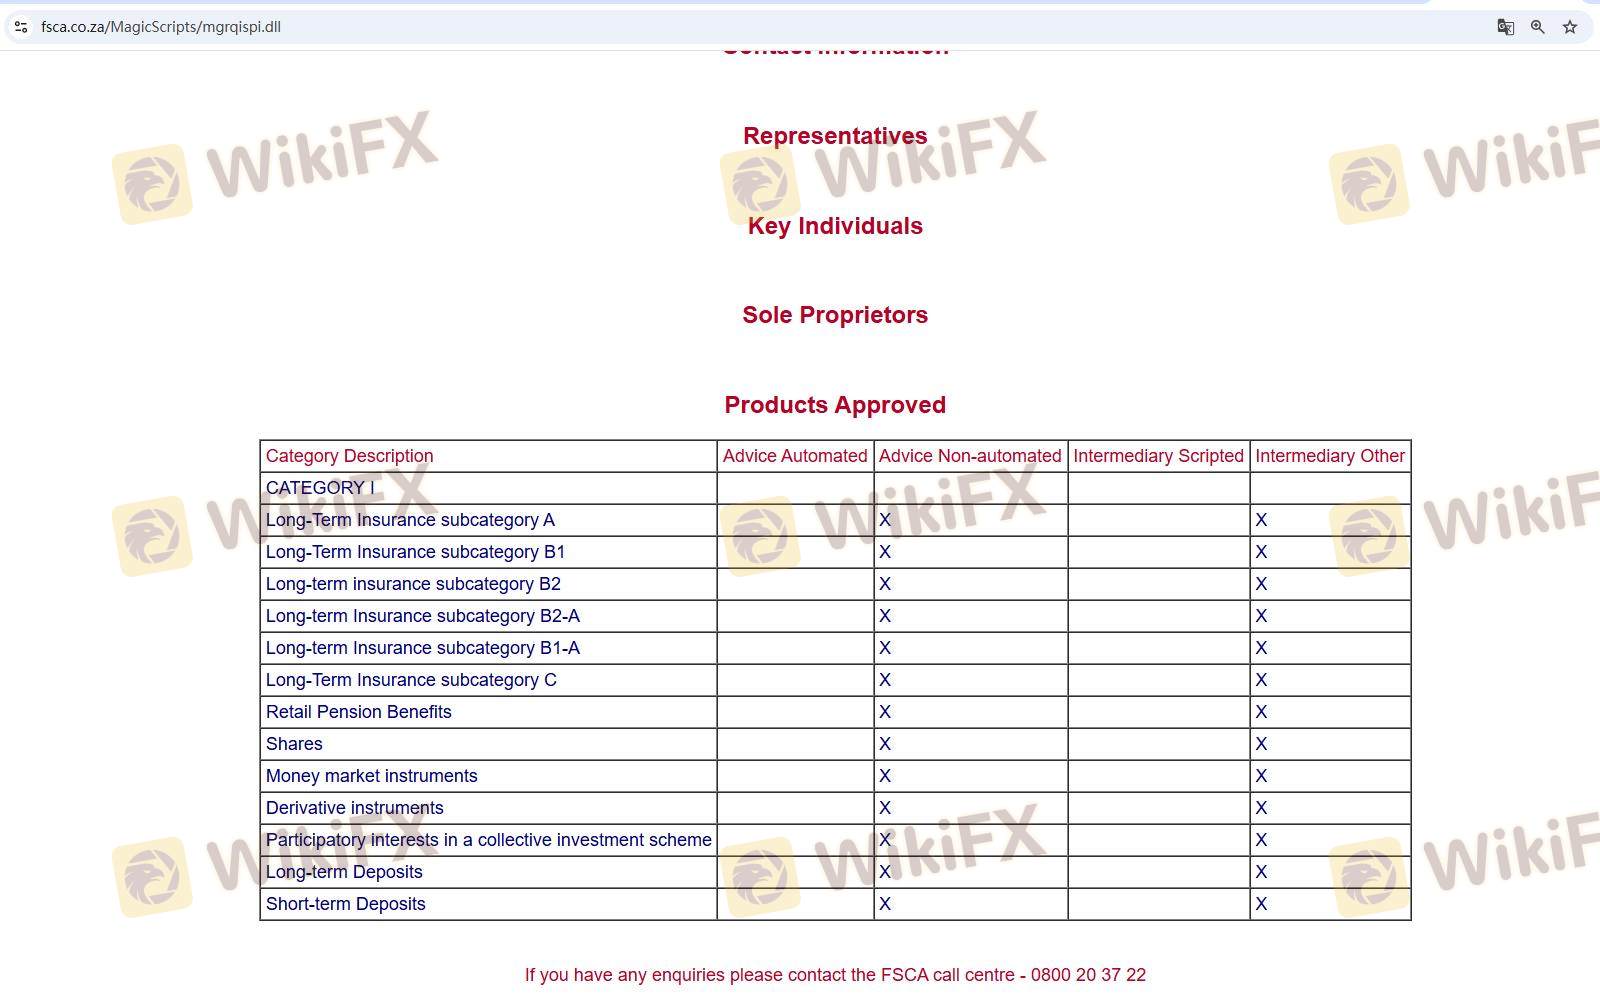Click the zoom magnifier icon
The height and width of the screenshot is (995, 1600).
[1538, 27]
